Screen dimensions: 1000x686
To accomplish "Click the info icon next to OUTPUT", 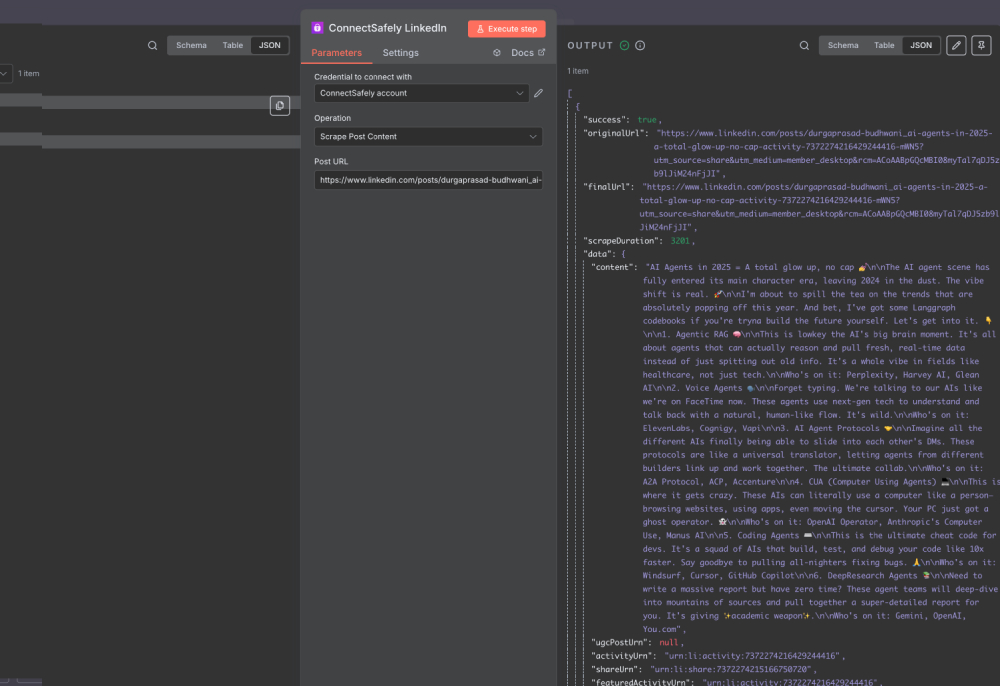I will point(640,45).
